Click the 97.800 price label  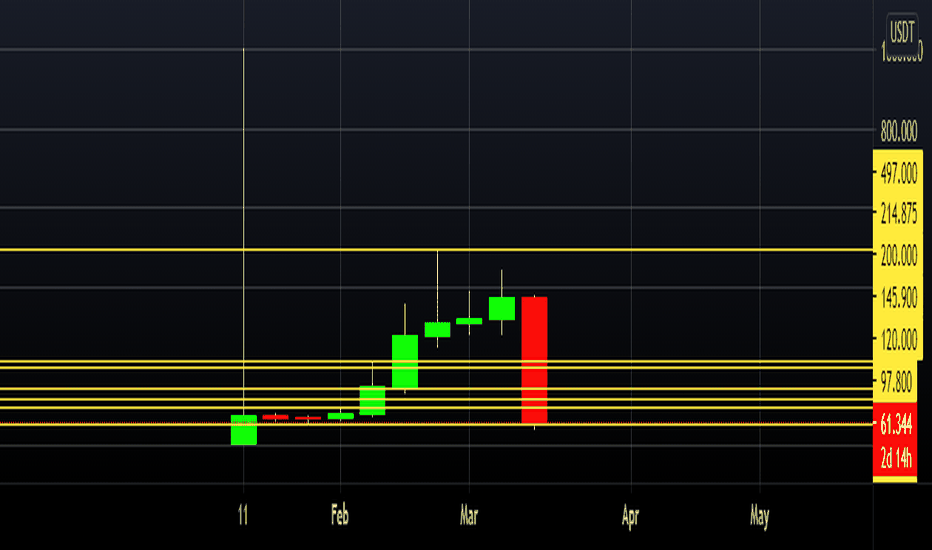(x=896, y=382)
